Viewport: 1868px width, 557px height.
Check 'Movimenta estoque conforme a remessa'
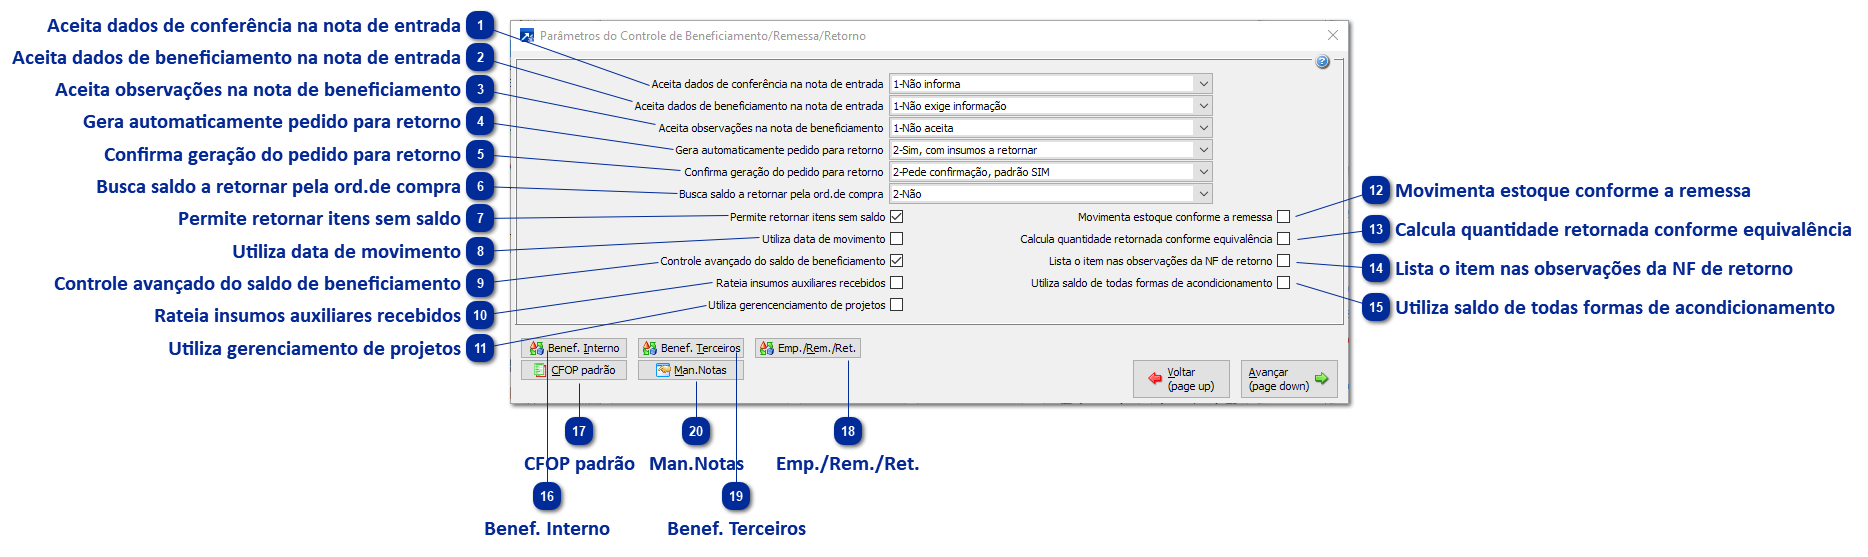pyautogui.click(x=1284, y=217)
